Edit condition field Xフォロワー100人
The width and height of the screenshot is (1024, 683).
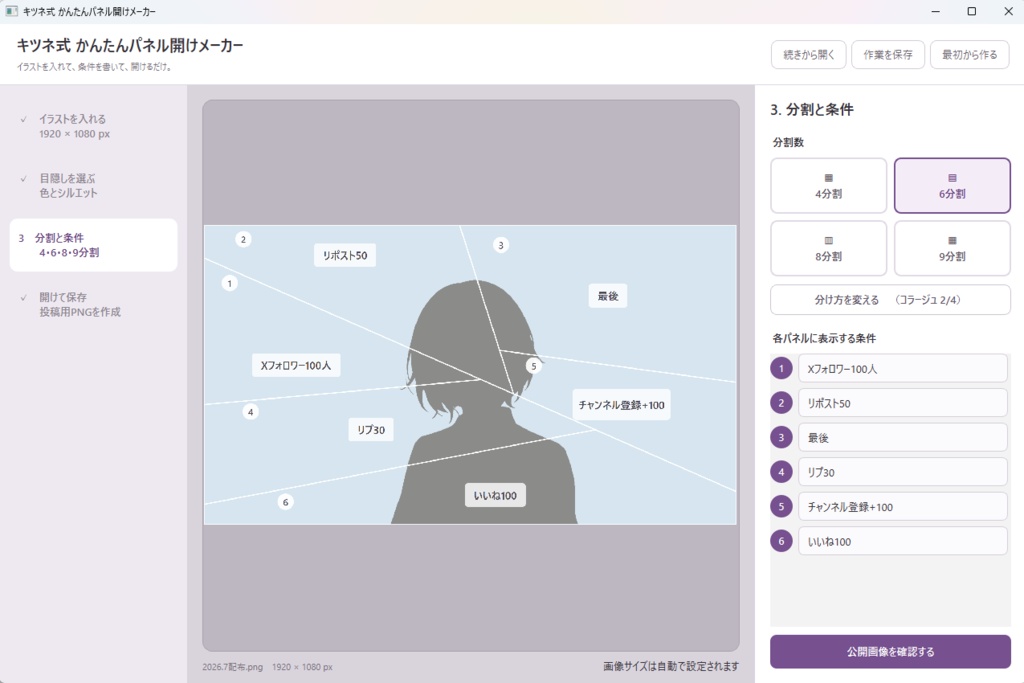pos(903,369)
